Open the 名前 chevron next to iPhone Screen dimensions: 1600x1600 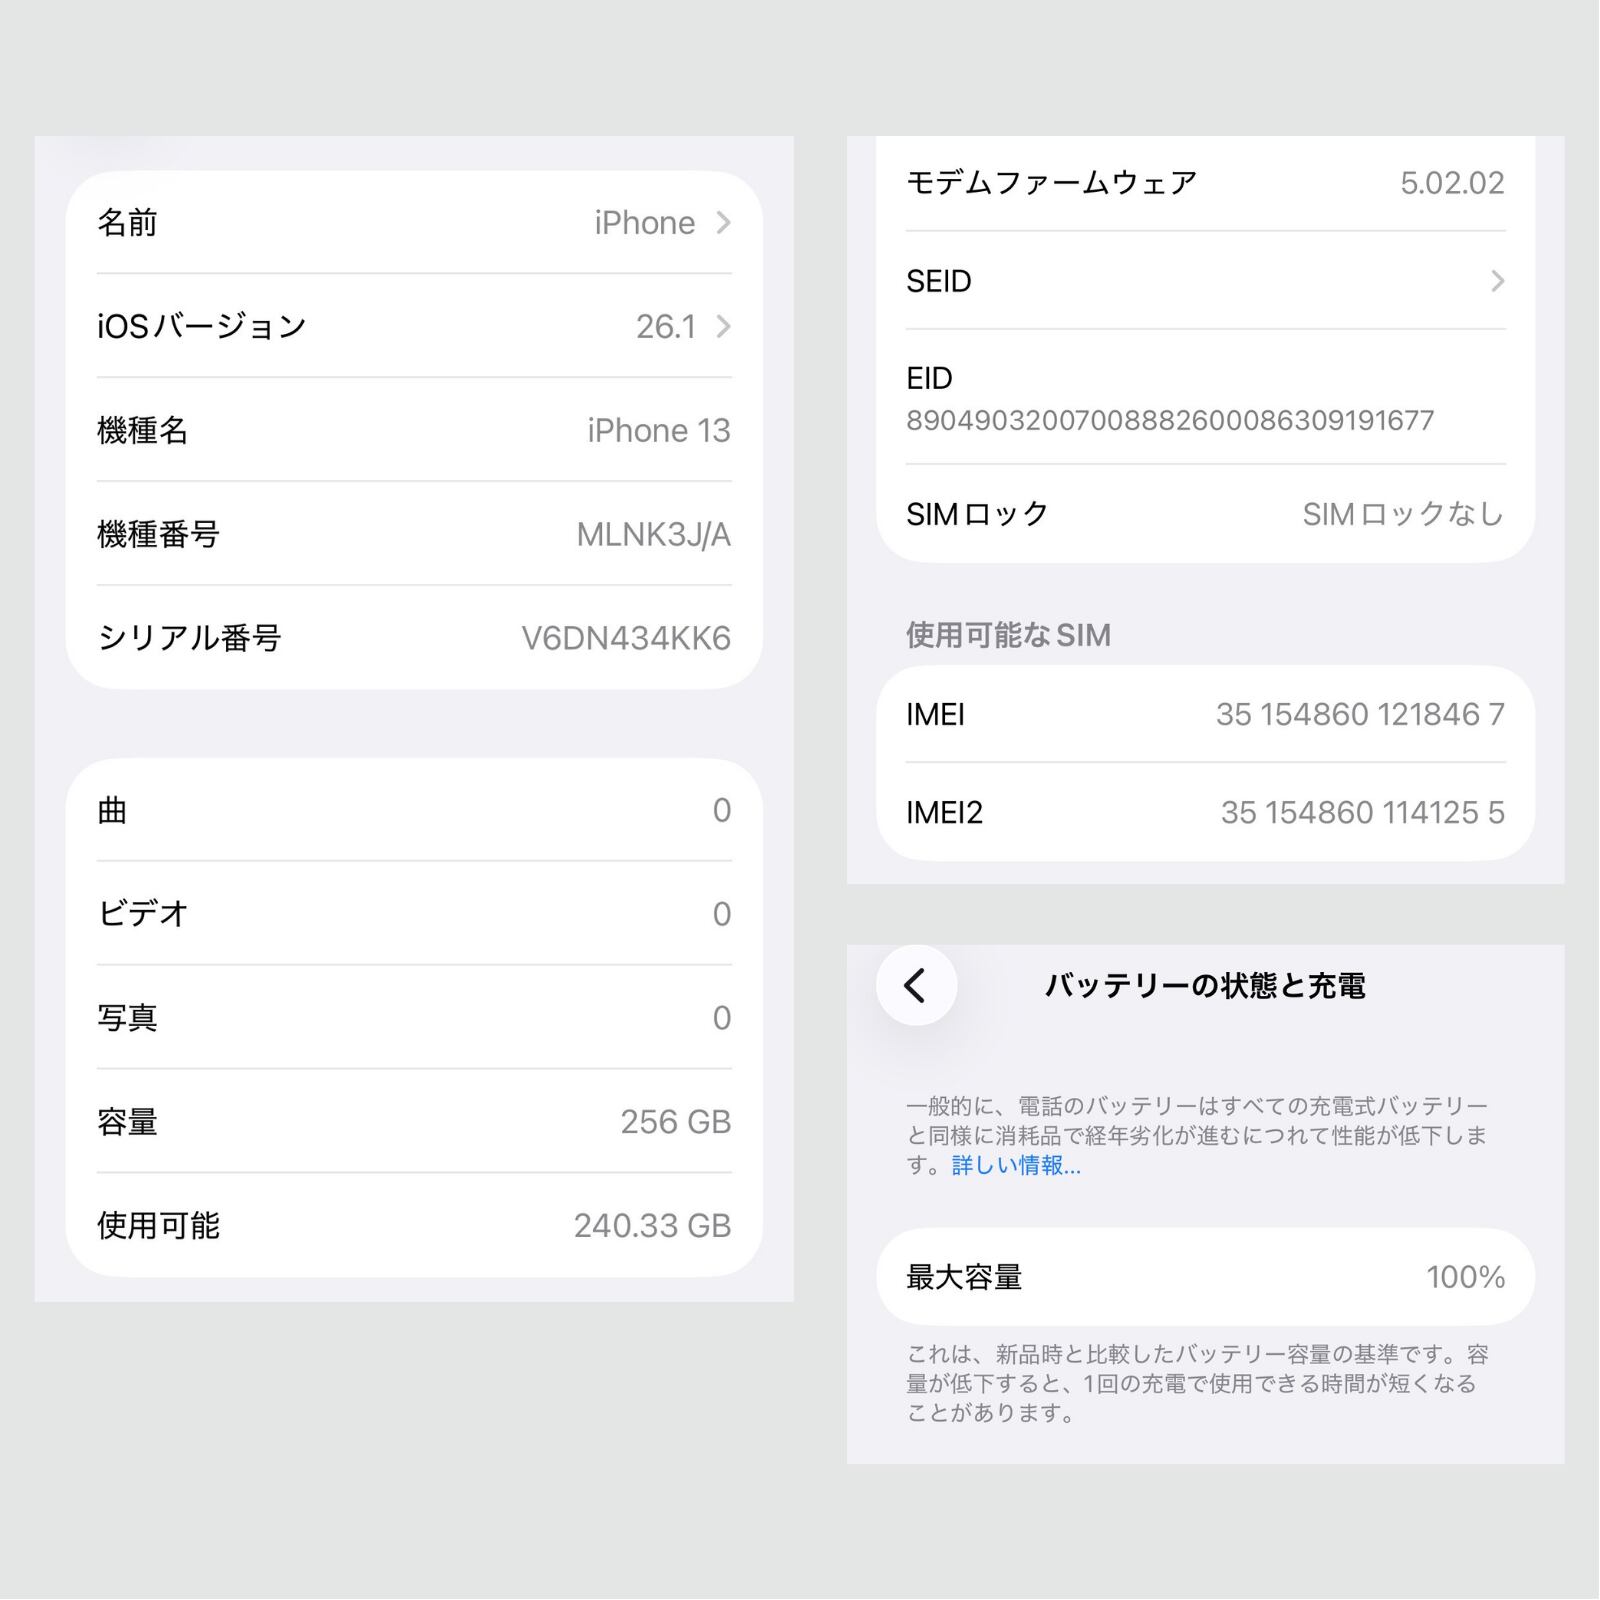tap(724, 223)
